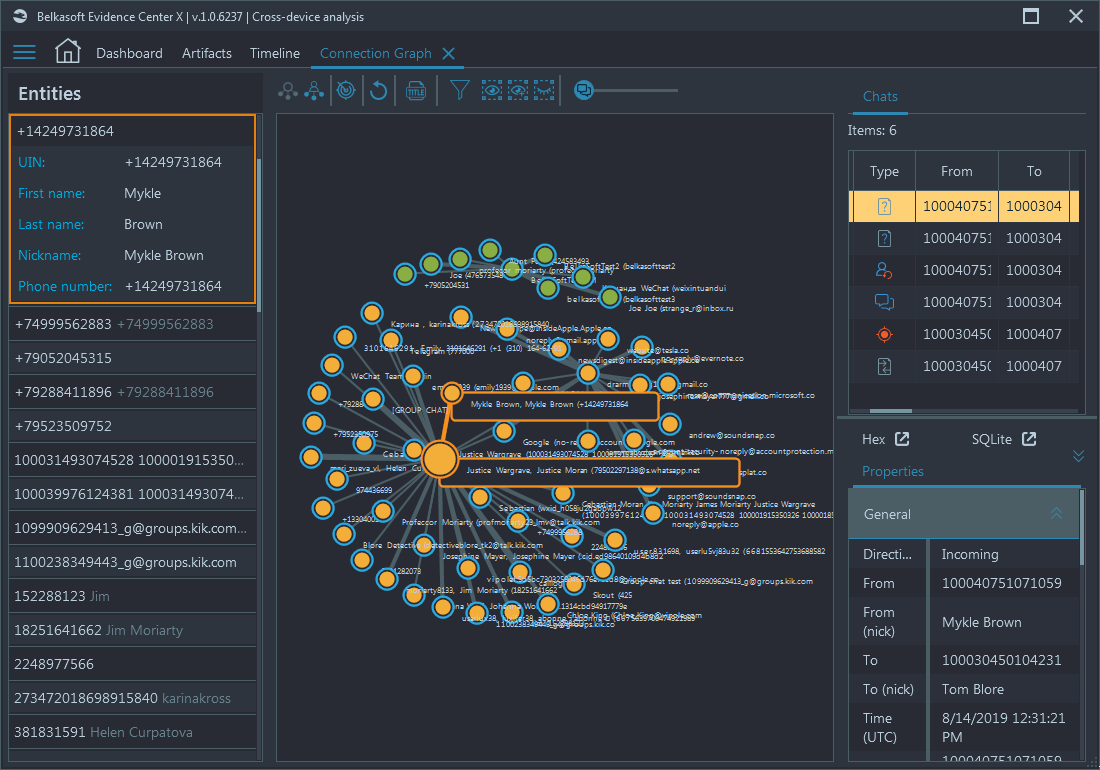The image size is (1100, 770).
Task: Select the 381831591 Helen Curpatova entity
Action: [132, 732]
